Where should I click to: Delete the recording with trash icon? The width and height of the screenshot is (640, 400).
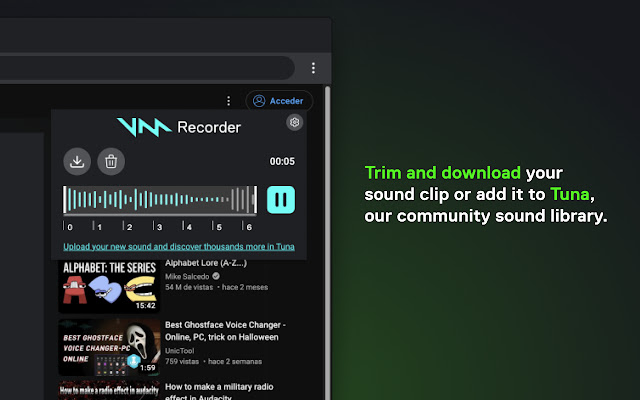111,161
